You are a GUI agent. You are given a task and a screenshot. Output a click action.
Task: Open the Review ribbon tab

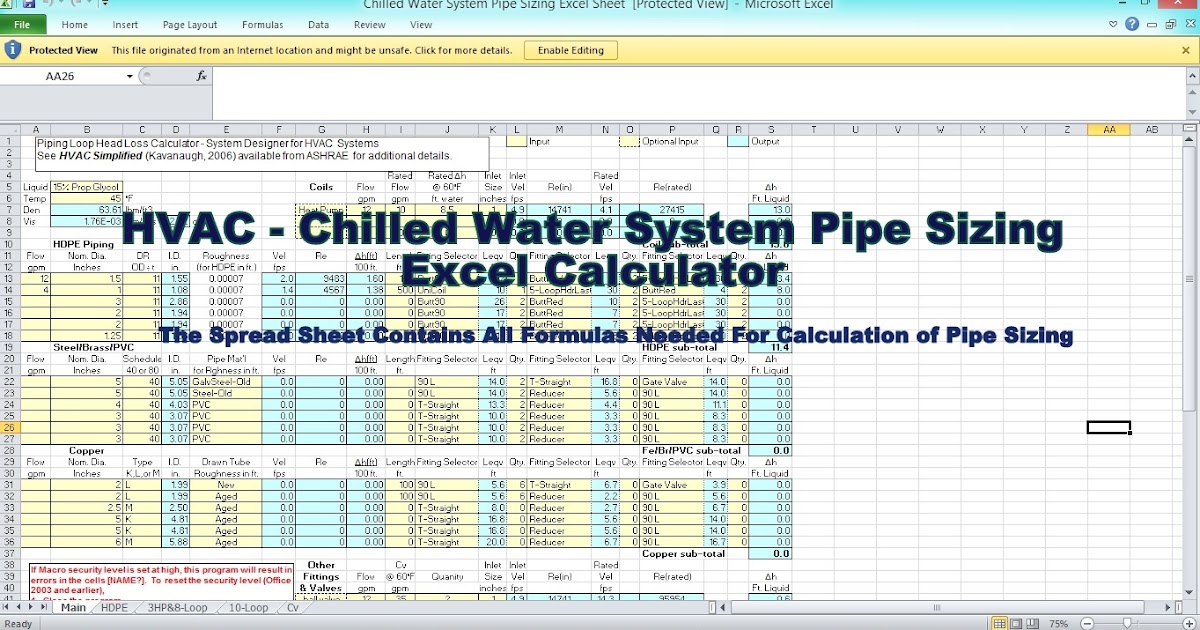click(x=370, y=24)
